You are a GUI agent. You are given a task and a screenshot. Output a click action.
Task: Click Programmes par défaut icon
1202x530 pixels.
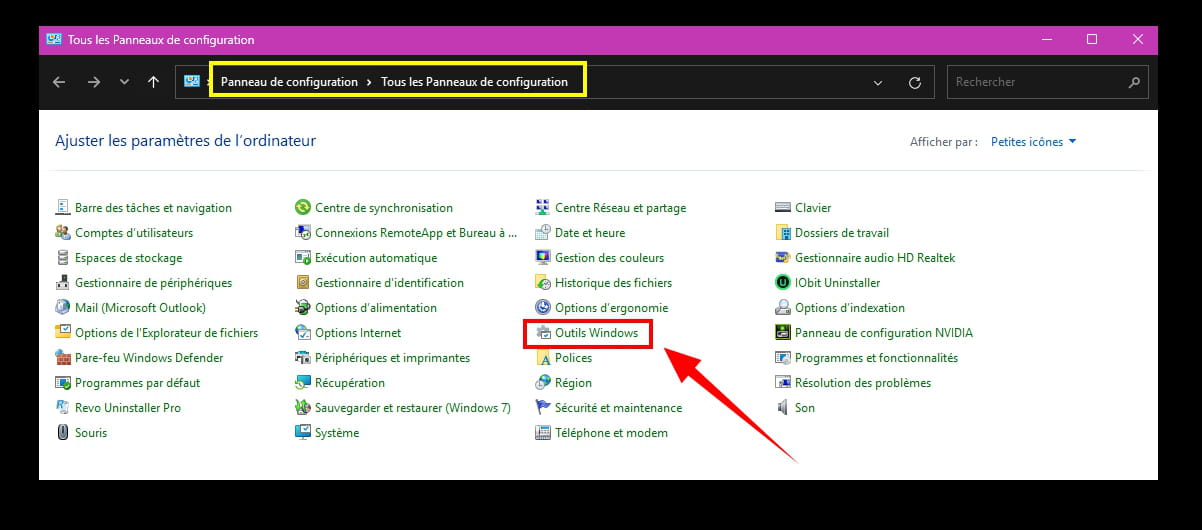point(63,383)
